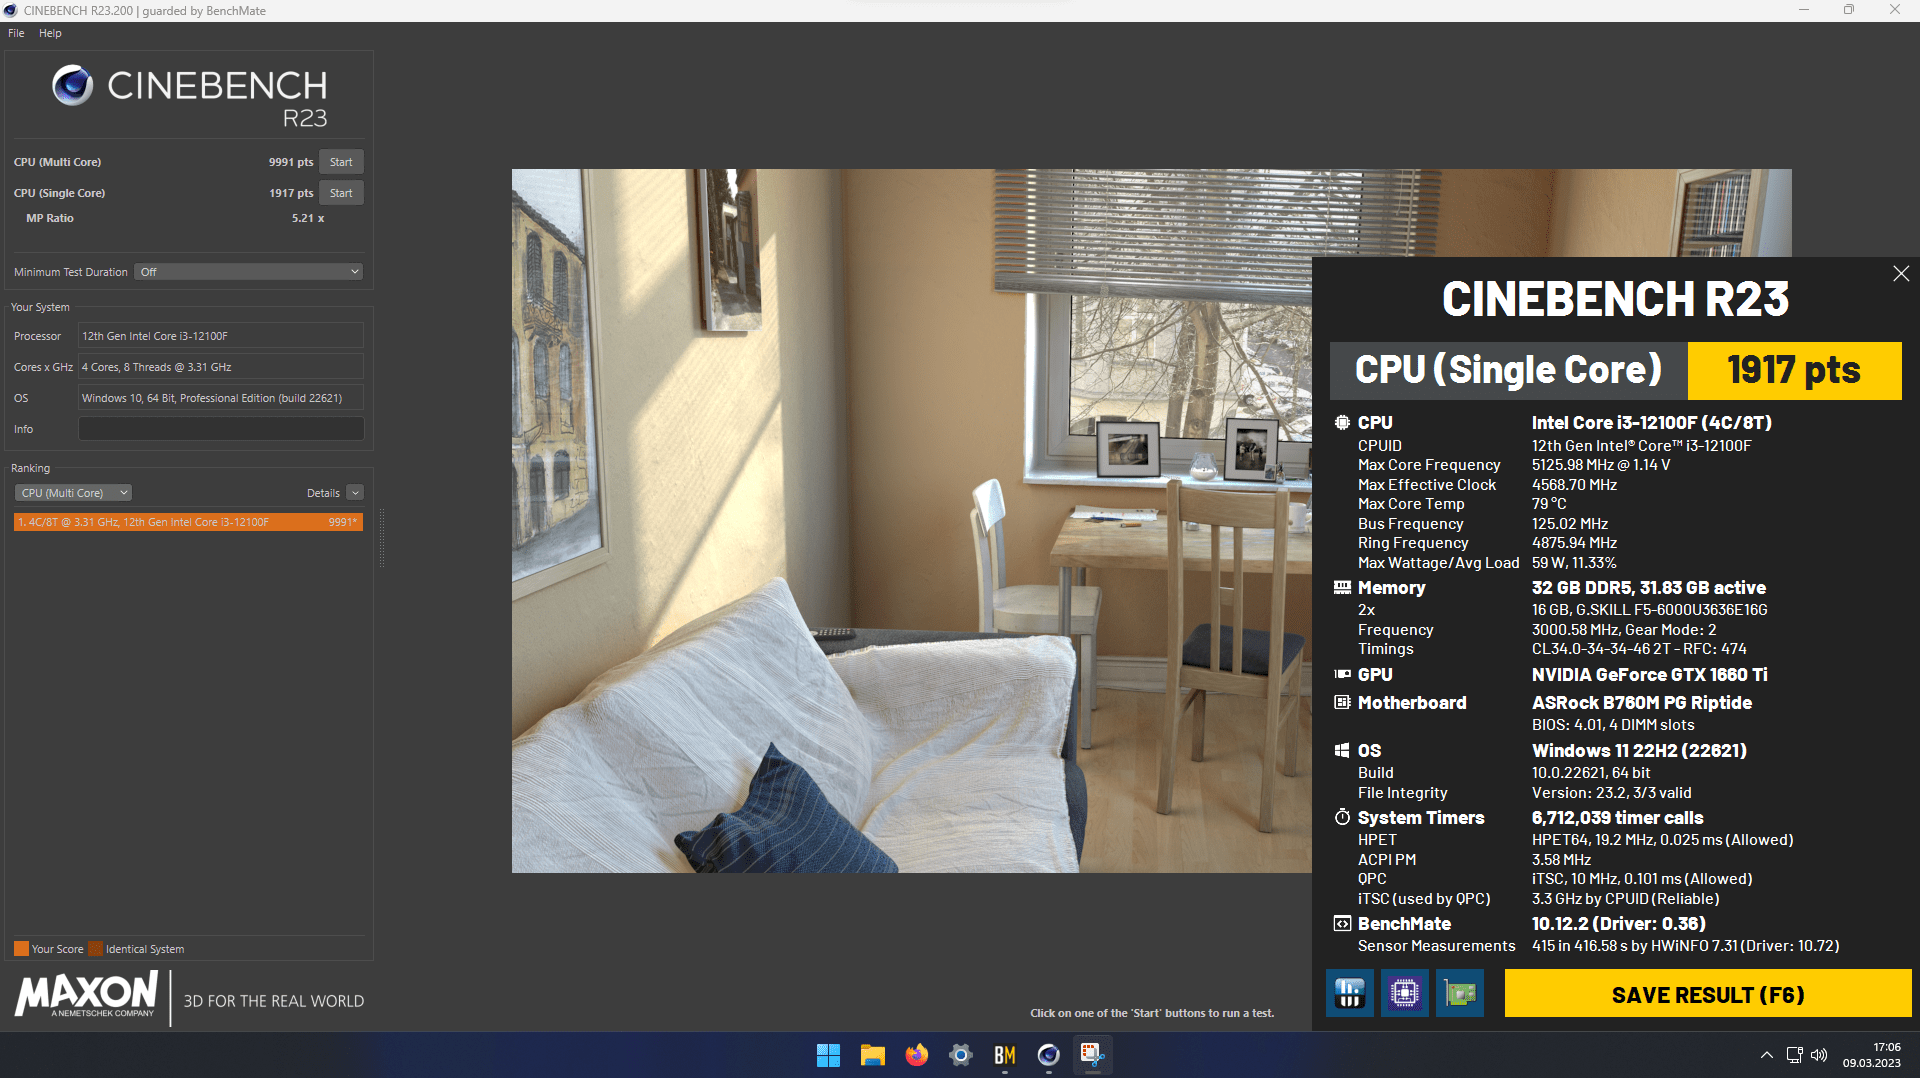Open Minimum Test Duration dropdown
Image resolution: width=1920 pixels, height=1078 pixels.
point(249,272)
